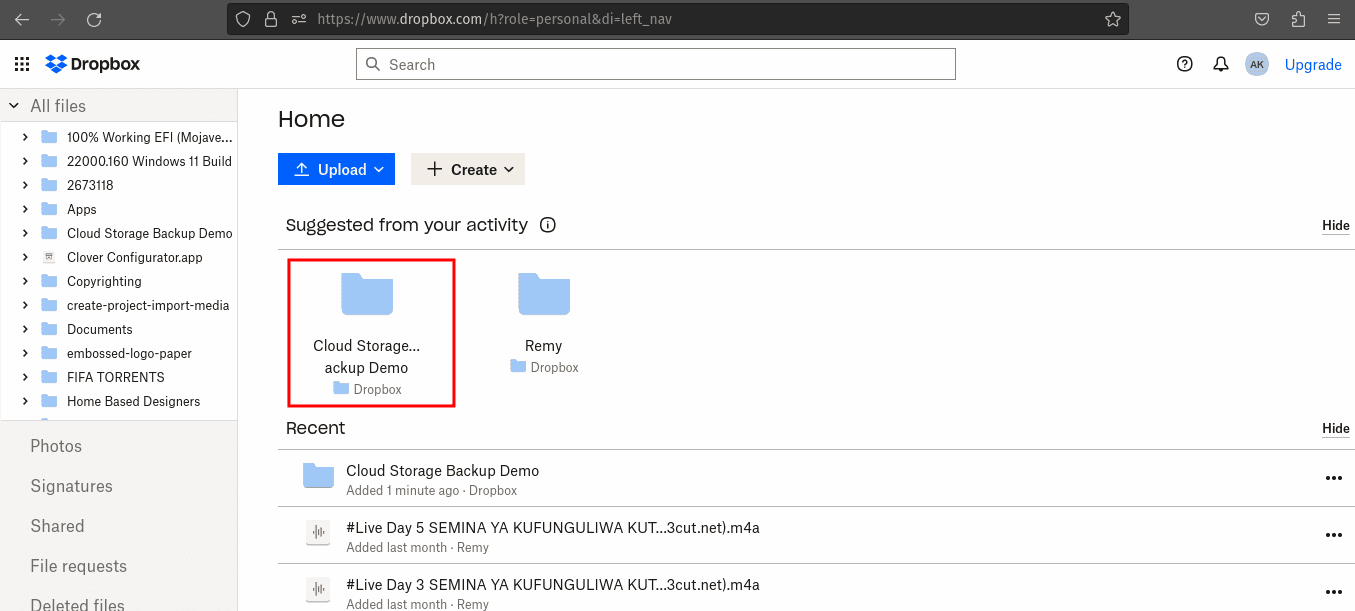The height and width of the screenshot is (611, 1355).
Task: Expand the Documents folder
Action: point(25,329)
